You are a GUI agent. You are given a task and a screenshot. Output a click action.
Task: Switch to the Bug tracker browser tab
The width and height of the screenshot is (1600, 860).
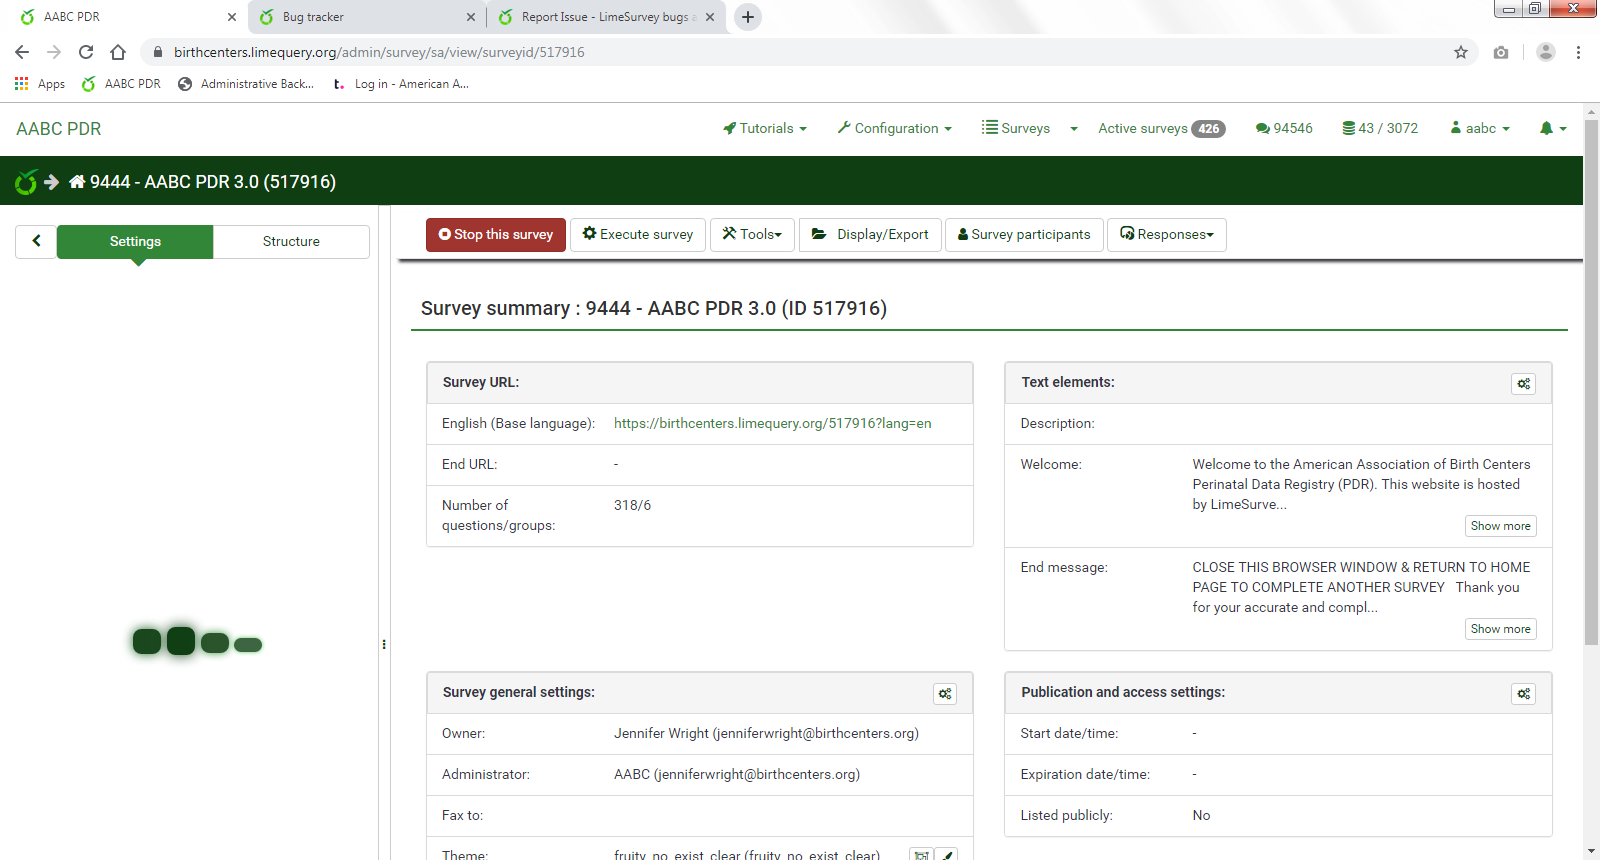pyautogui.click(x=360, y=17)
